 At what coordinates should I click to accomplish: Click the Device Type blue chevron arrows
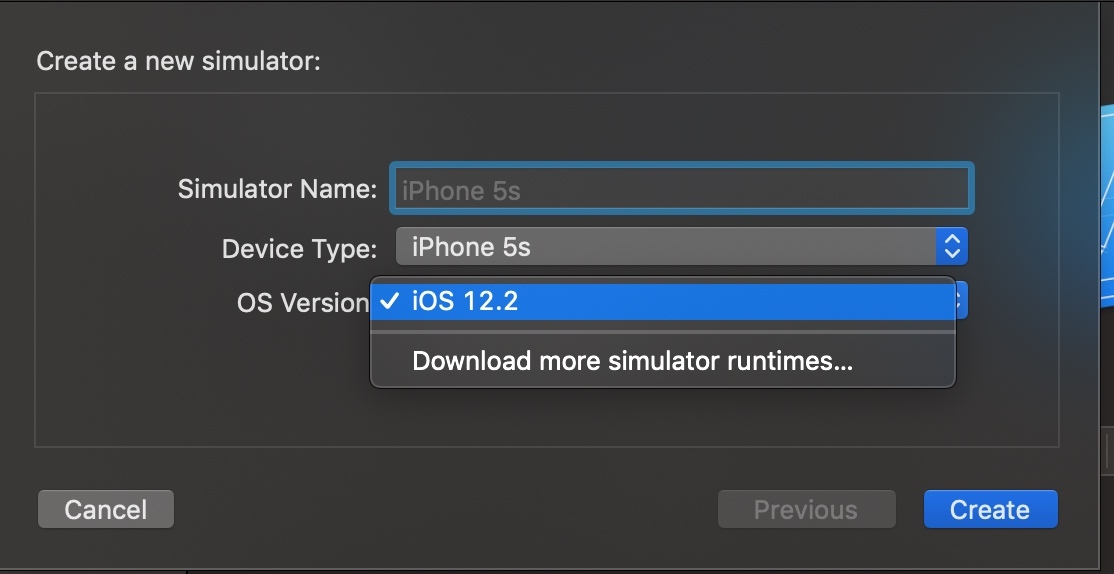[951, 247]
